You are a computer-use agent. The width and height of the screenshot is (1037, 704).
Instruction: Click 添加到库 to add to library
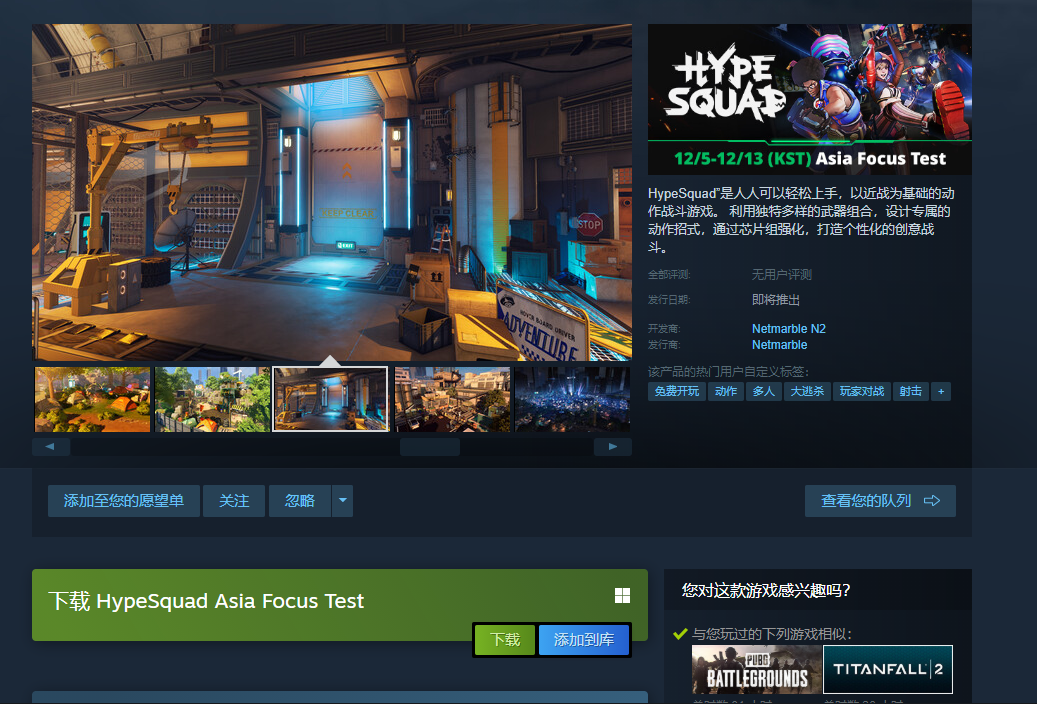tap(584, 639)
